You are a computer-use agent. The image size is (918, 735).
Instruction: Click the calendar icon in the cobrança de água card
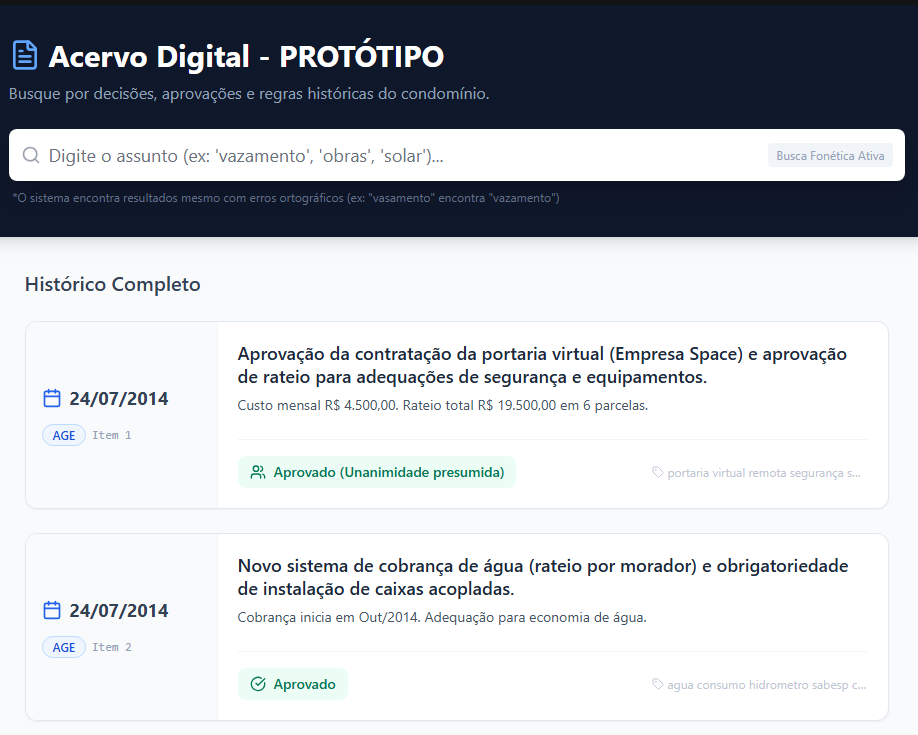pyautogui.click(x=52, y=611)
